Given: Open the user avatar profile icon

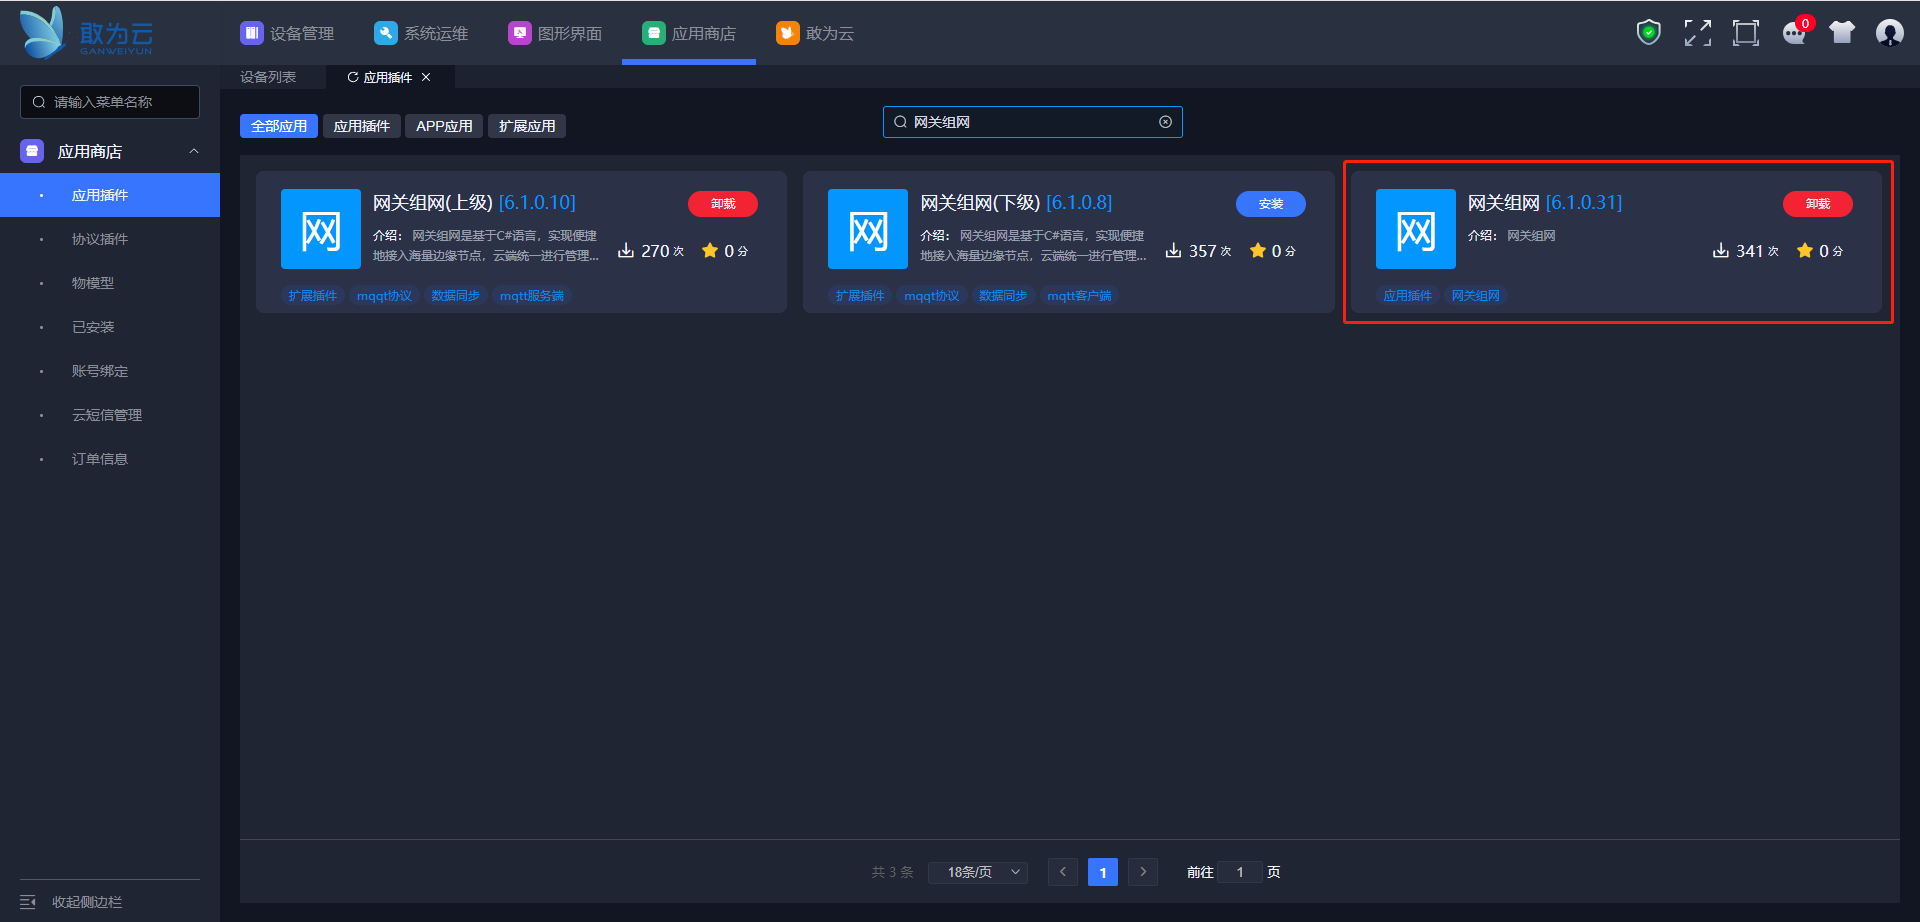Looking at the screenshot, I should click(x=1890, y=33).
